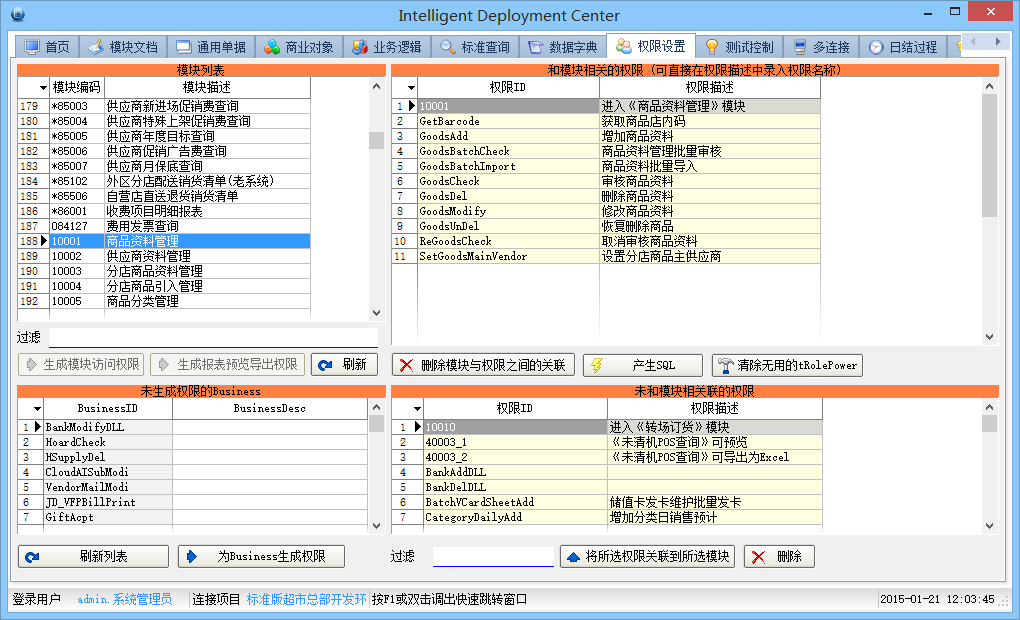The height and width of the screenshot is (620, 1020).
Task: Click 将所选权限关联到所选模块 button label
Action: pyautogui.click(x=657, y=556)
